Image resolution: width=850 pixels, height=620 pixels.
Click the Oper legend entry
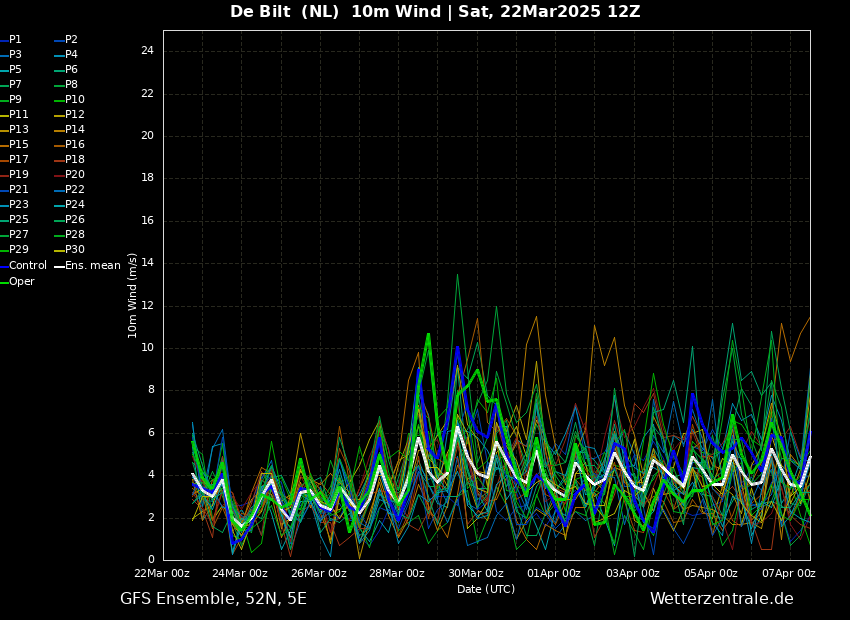tap(18, 282)
